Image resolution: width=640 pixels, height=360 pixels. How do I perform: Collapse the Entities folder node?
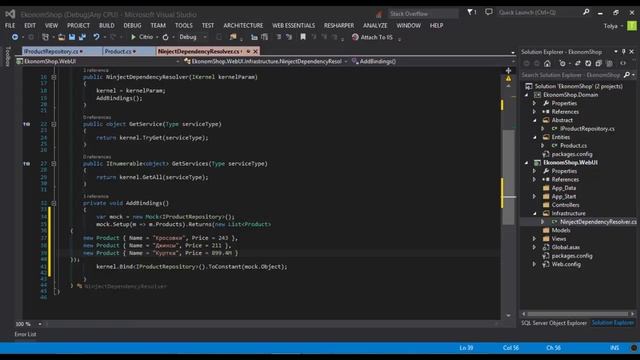coord(535,137)
